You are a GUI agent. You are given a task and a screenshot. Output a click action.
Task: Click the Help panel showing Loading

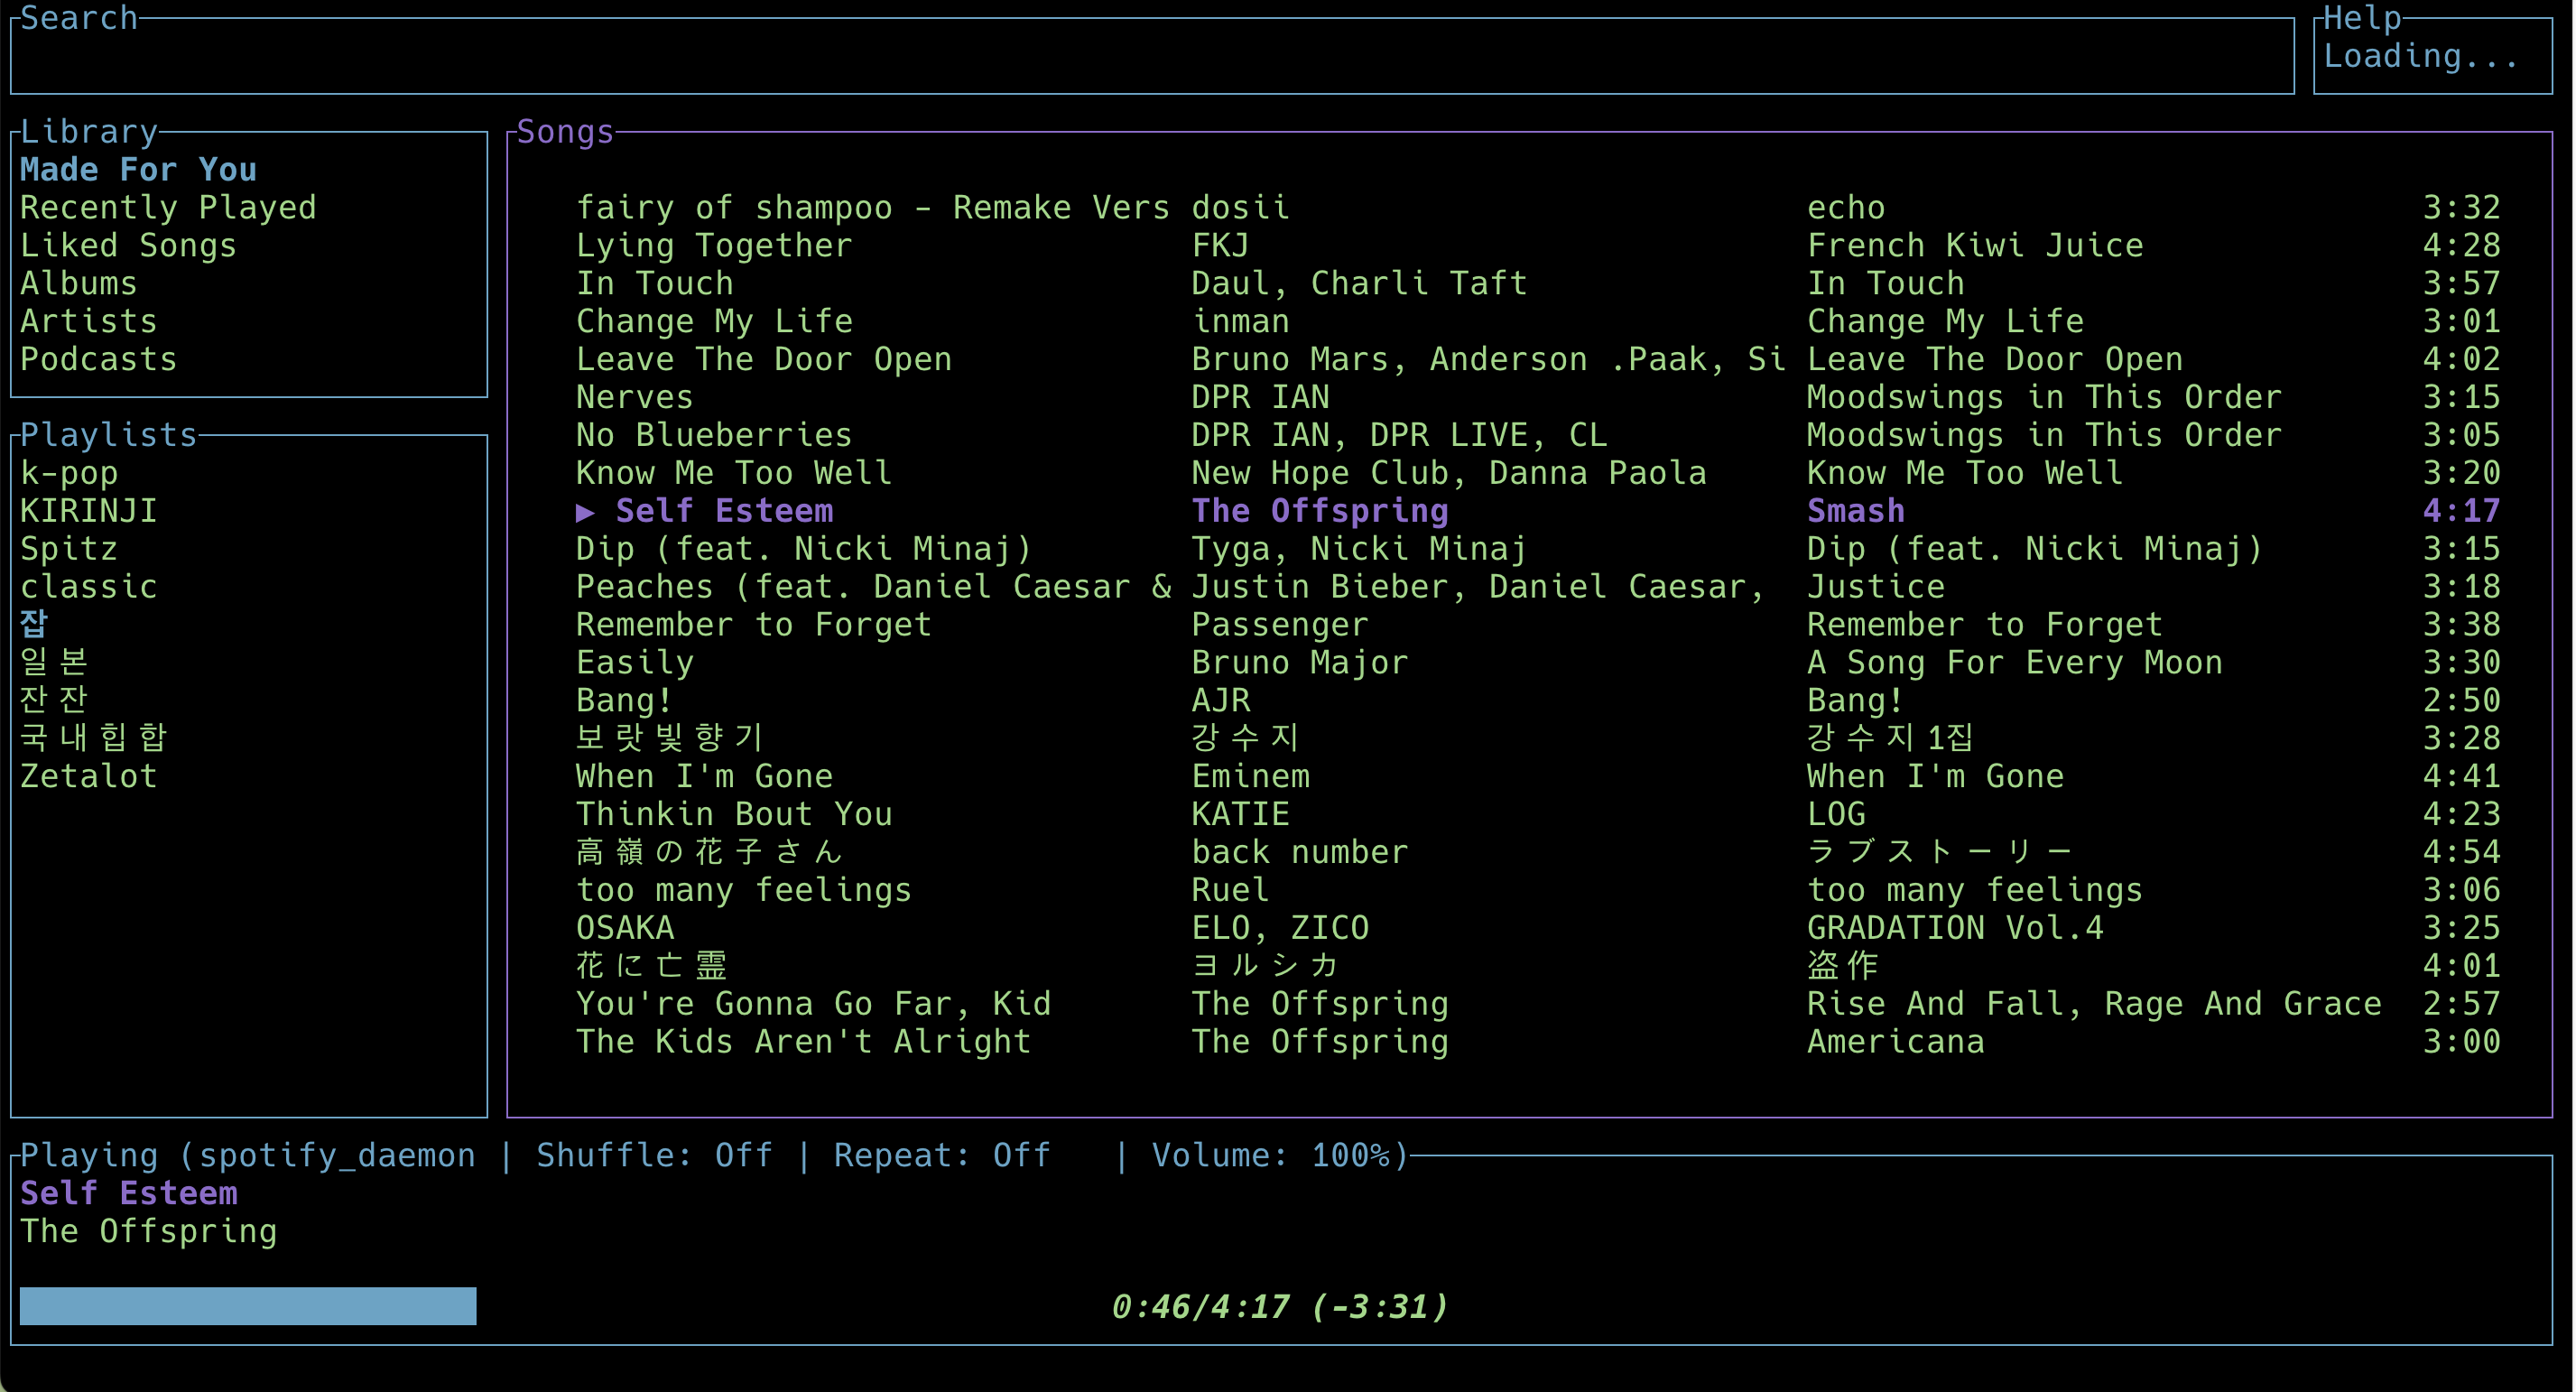click(2420, 57)
